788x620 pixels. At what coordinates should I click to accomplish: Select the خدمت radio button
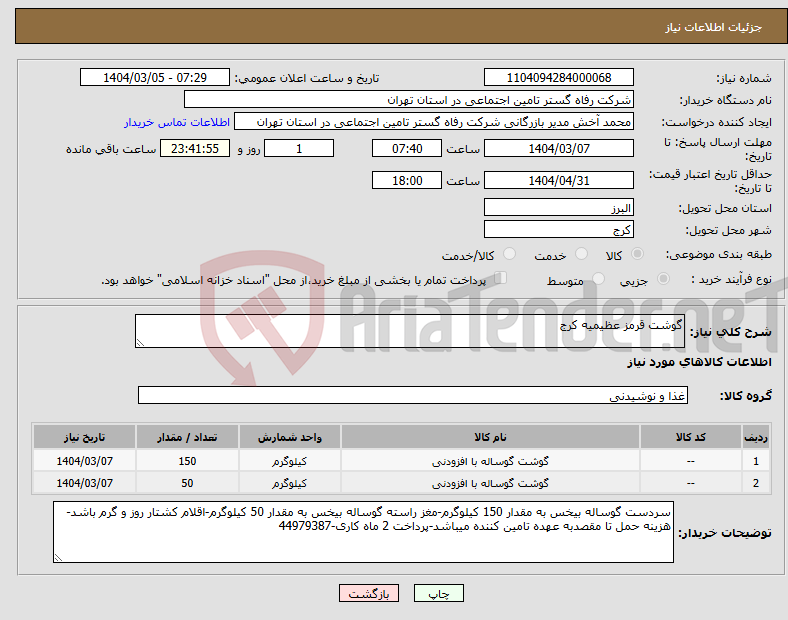[x=581, y=254]
